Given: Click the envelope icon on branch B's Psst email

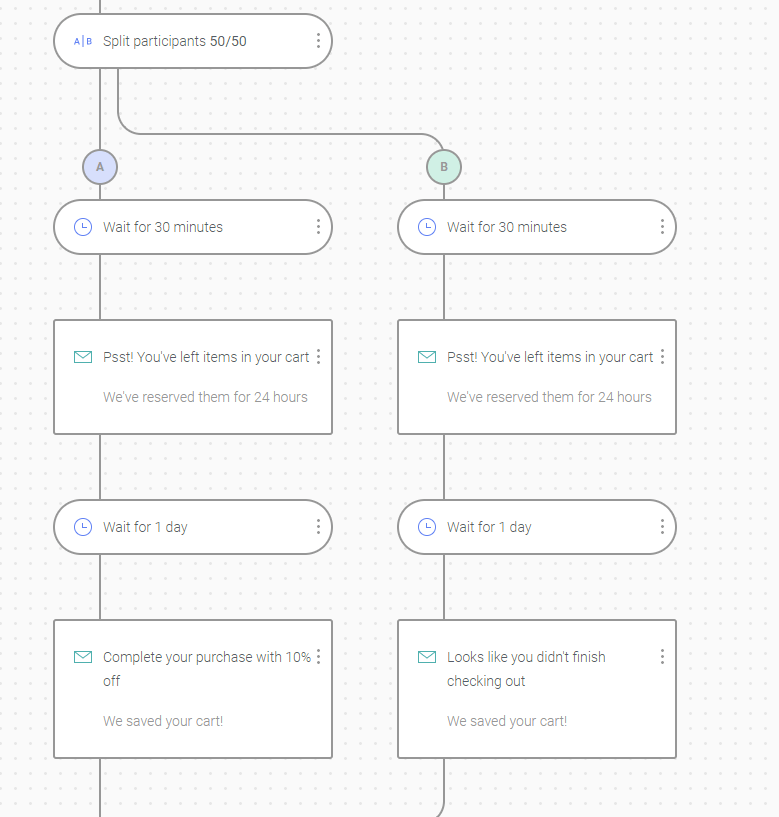Looking at the screenshot, I should [427, 357].
